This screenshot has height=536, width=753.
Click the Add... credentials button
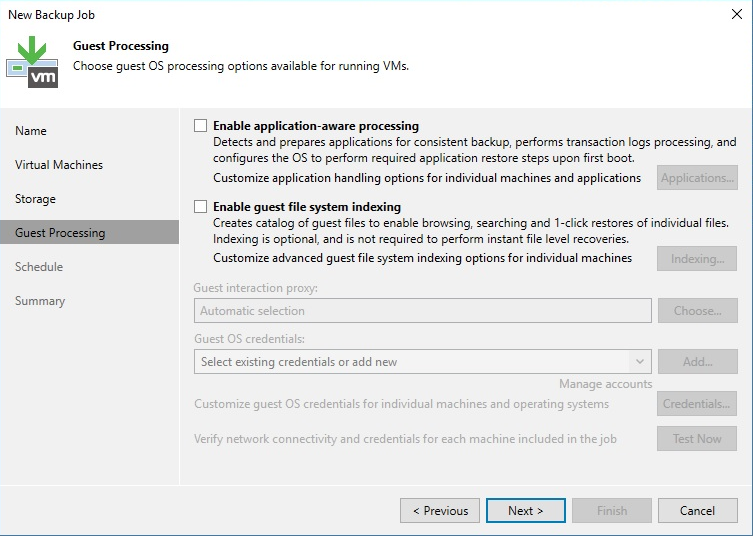(698, 362)
